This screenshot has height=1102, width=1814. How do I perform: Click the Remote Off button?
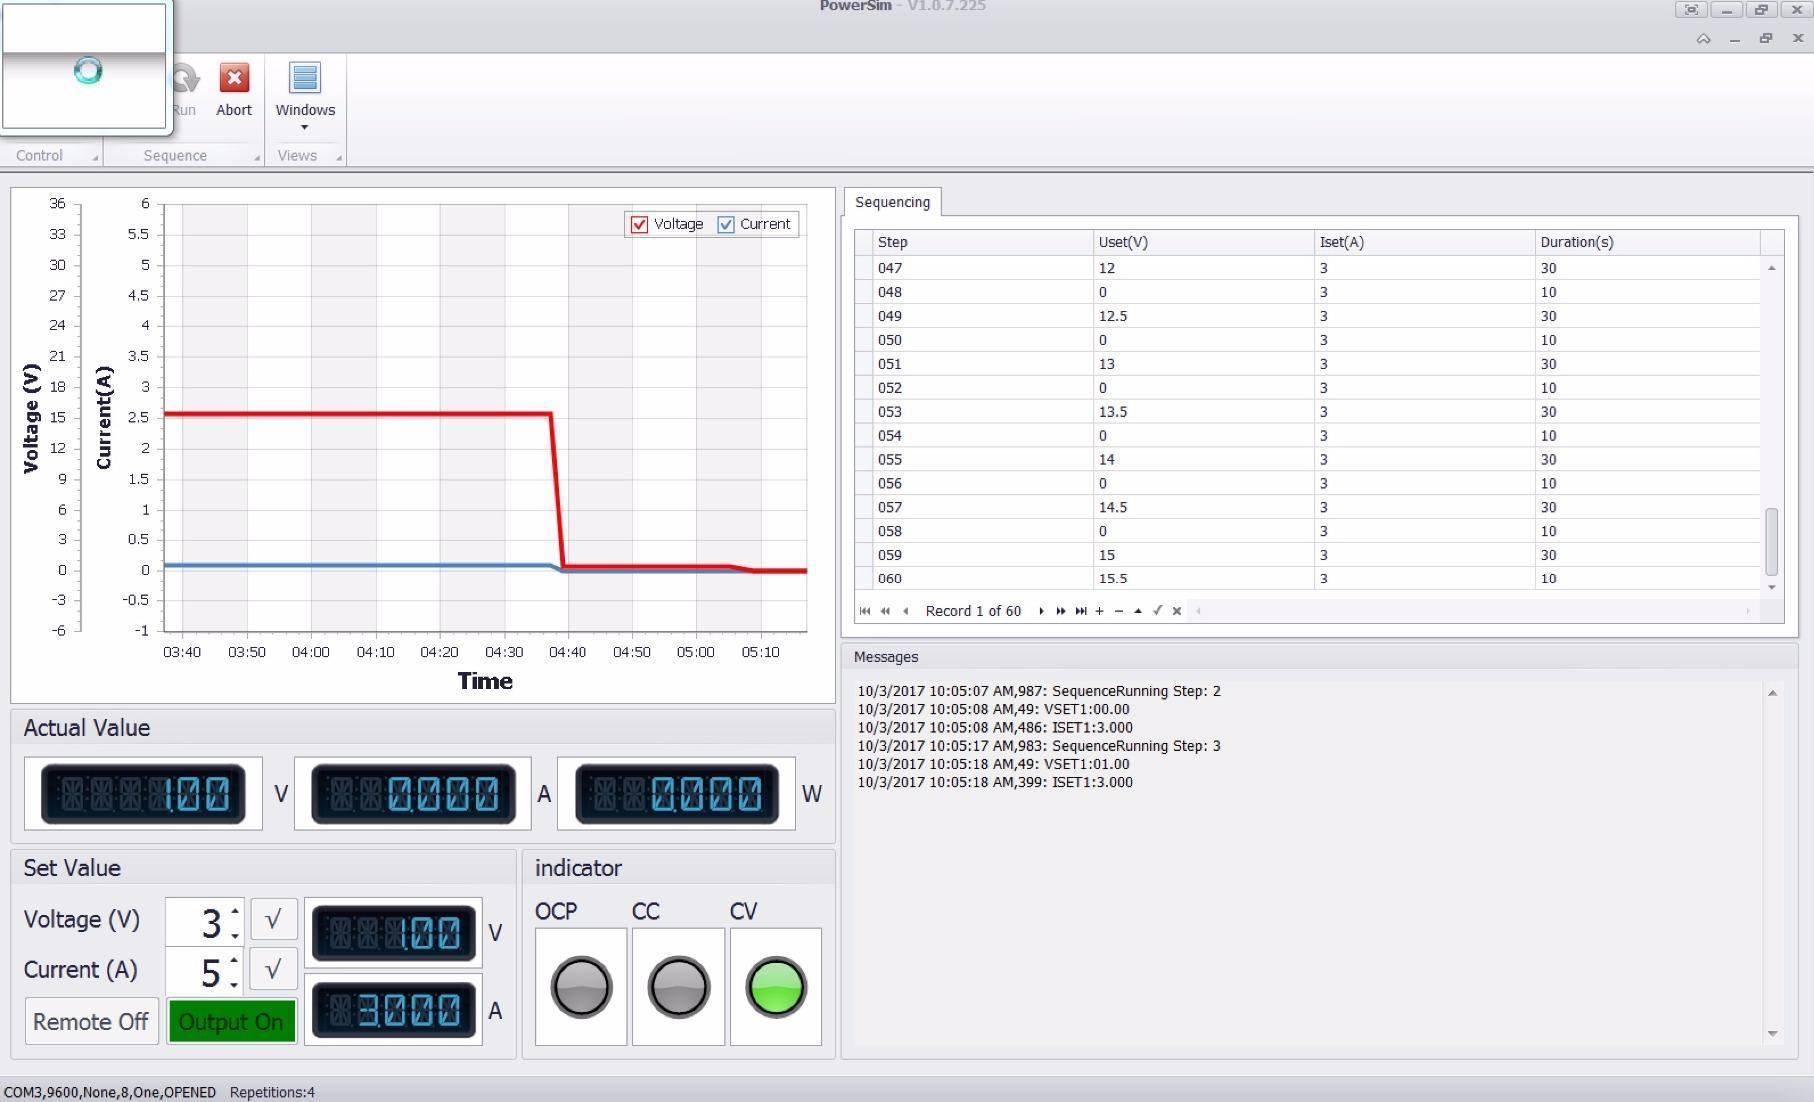tap(91, 1021)
